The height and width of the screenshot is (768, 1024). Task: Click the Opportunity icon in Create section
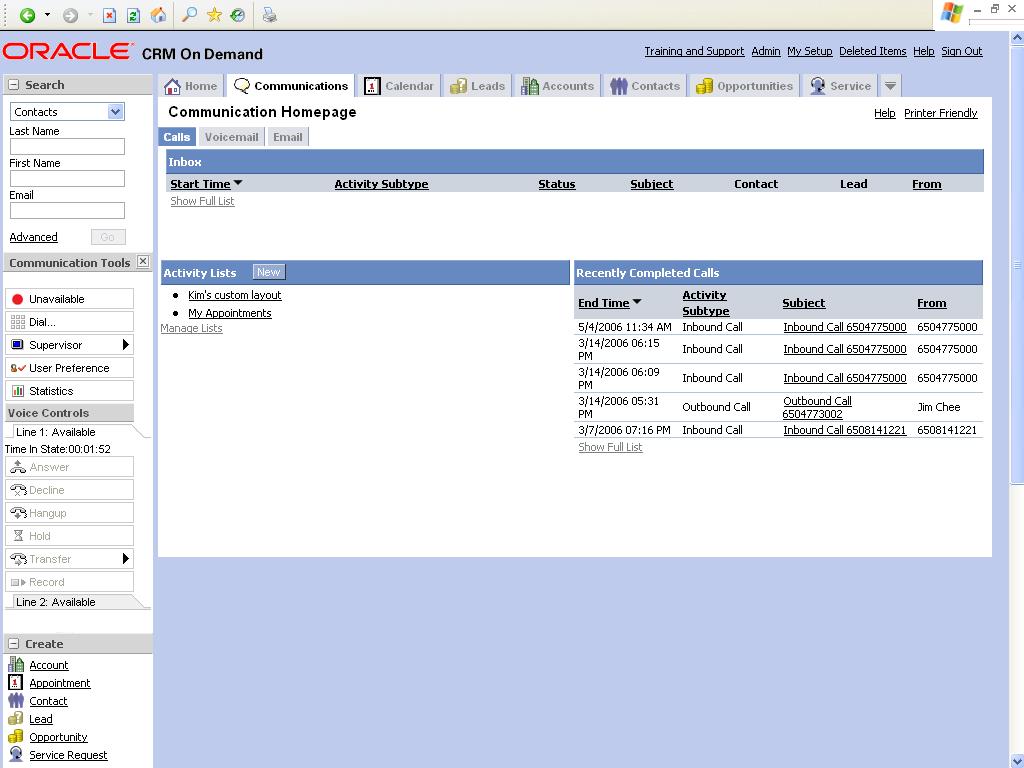click(16, 737)
